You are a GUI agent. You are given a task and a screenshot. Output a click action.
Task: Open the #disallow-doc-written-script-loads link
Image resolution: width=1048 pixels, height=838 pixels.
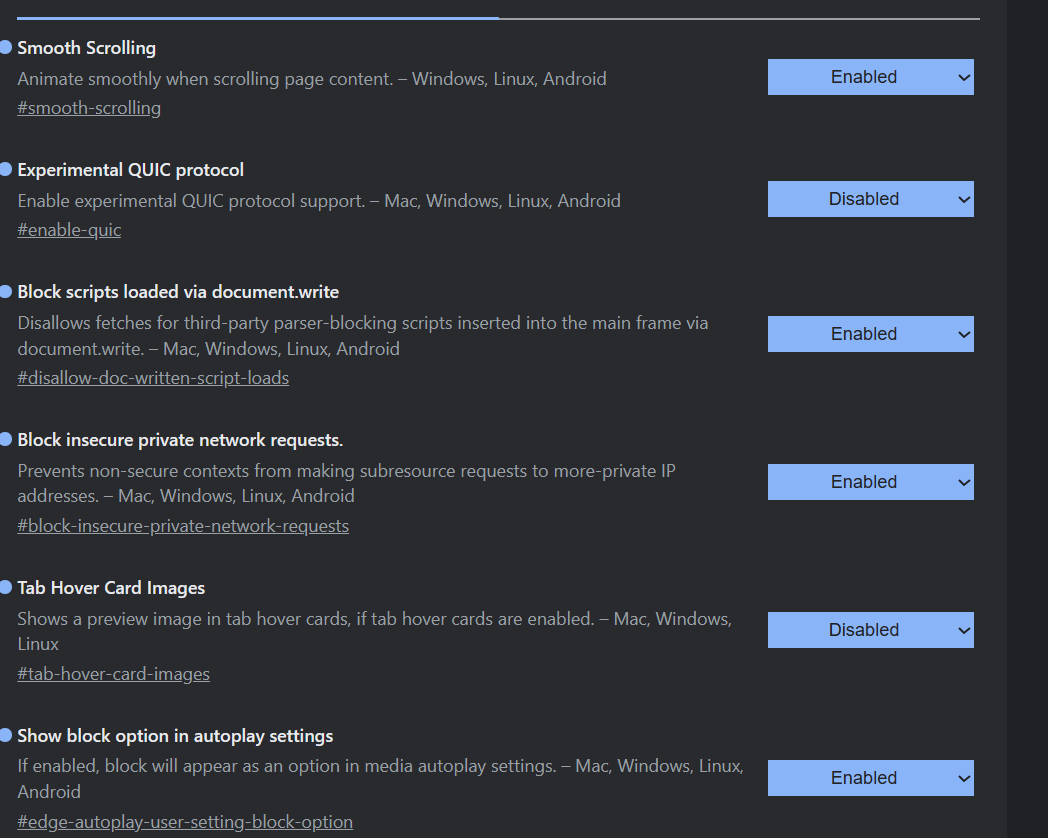click(x=153, y=378)
